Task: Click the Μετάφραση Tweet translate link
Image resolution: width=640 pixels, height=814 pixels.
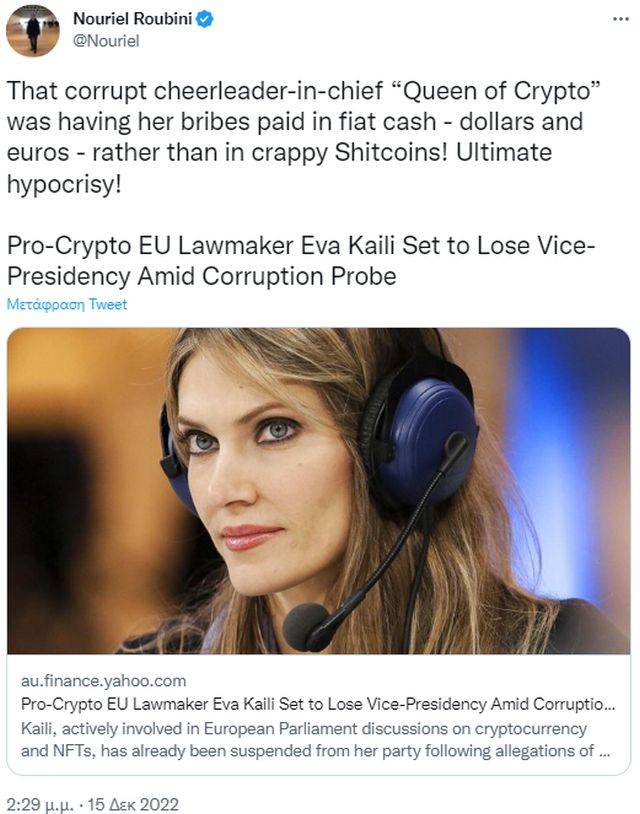Action: (x=66, y=304)
